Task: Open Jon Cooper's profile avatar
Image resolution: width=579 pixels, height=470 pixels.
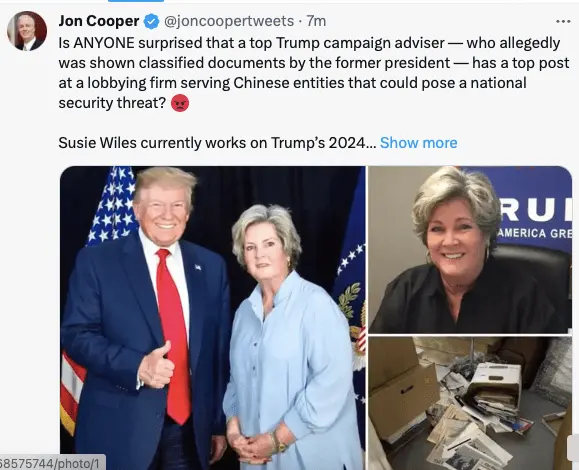Action: pos(27,31)
